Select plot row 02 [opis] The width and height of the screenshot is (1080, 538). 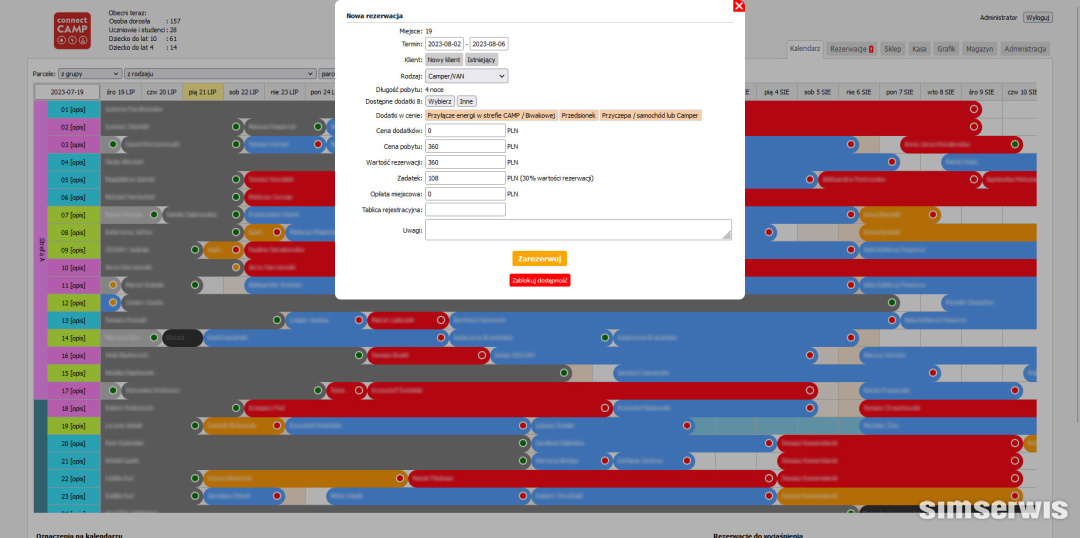click(74, 127)
